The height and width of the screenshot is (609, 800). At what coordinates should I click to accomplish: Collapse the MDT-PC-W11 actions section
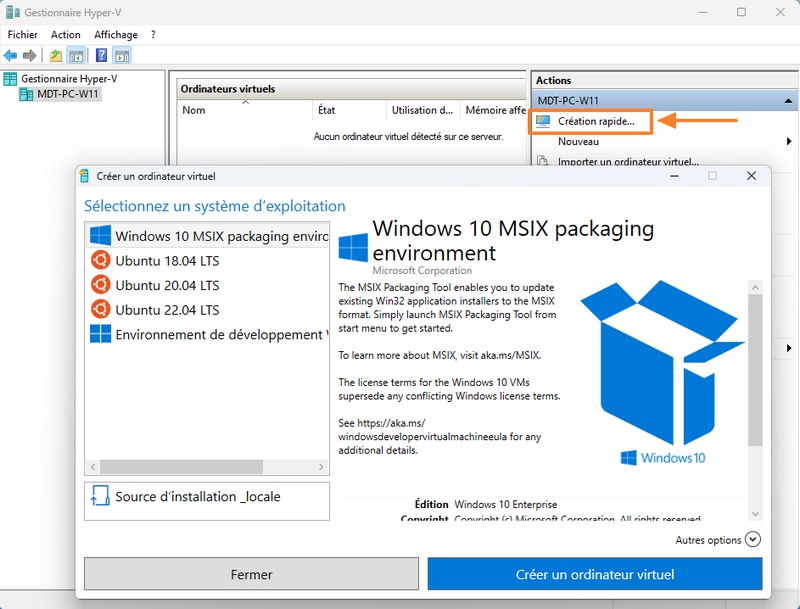788,101
